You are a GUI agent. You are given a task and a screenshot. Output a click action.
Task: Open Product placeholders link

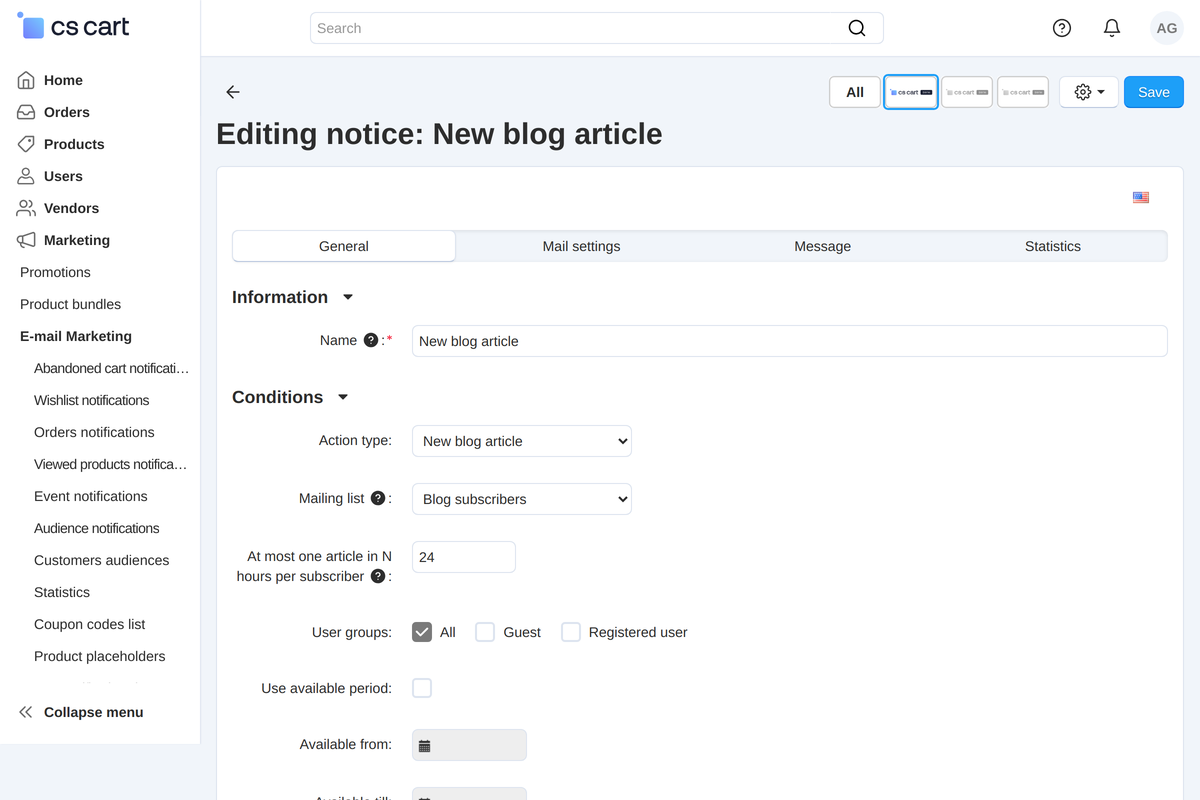click(x=99, y=656)
